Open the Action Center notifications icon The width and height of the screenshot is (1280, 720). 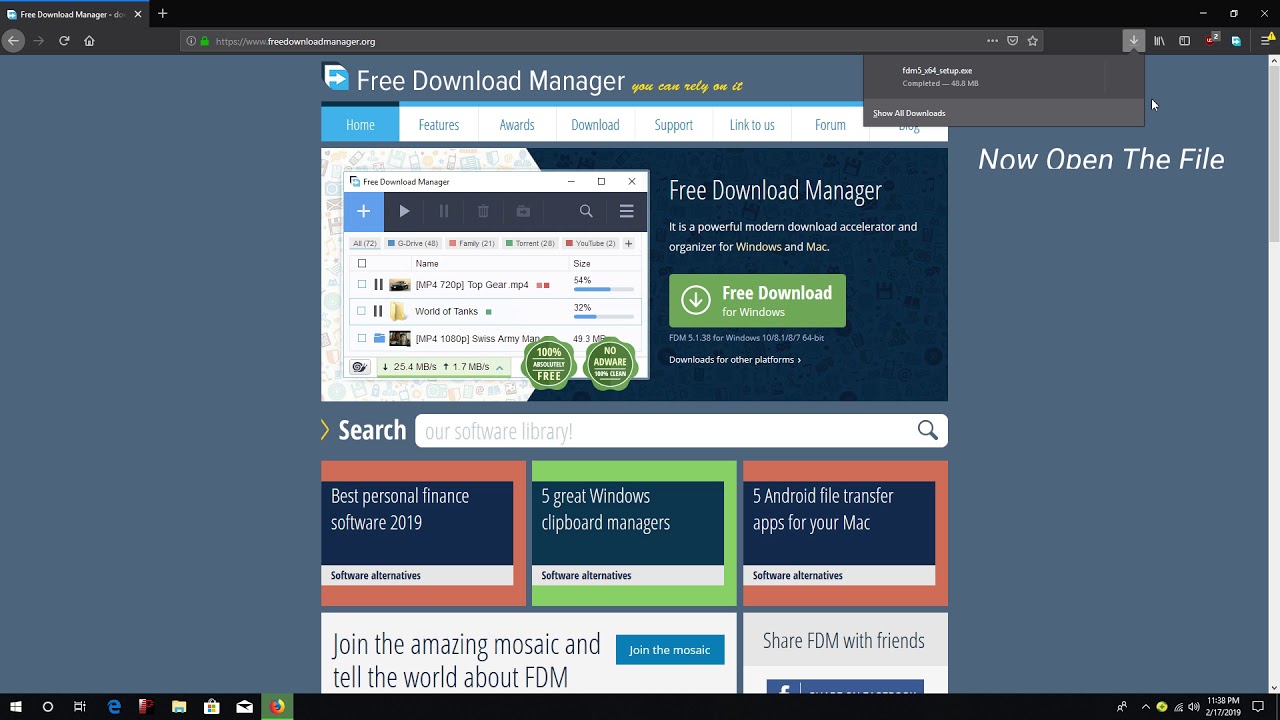[1258, 707]
